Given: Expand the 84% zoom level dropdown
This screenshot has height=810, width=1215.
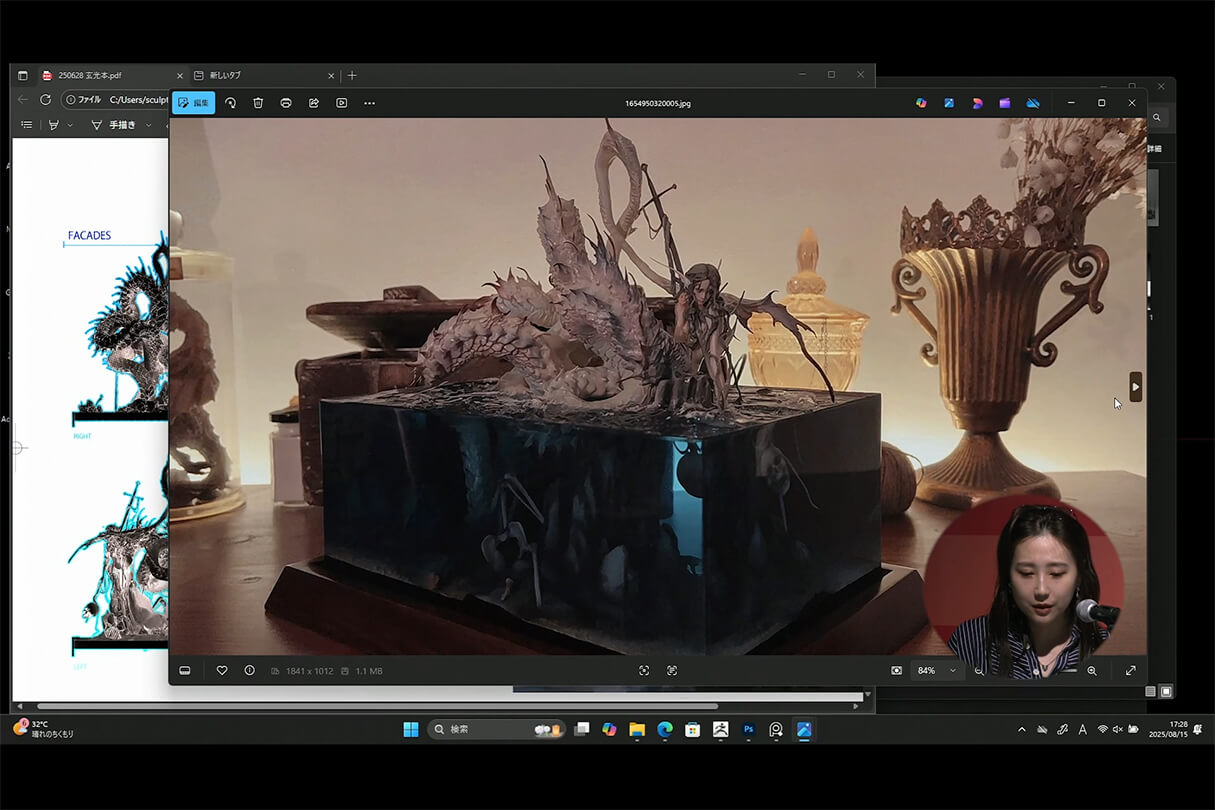Looking at the screenshot, I should point(952,671).
